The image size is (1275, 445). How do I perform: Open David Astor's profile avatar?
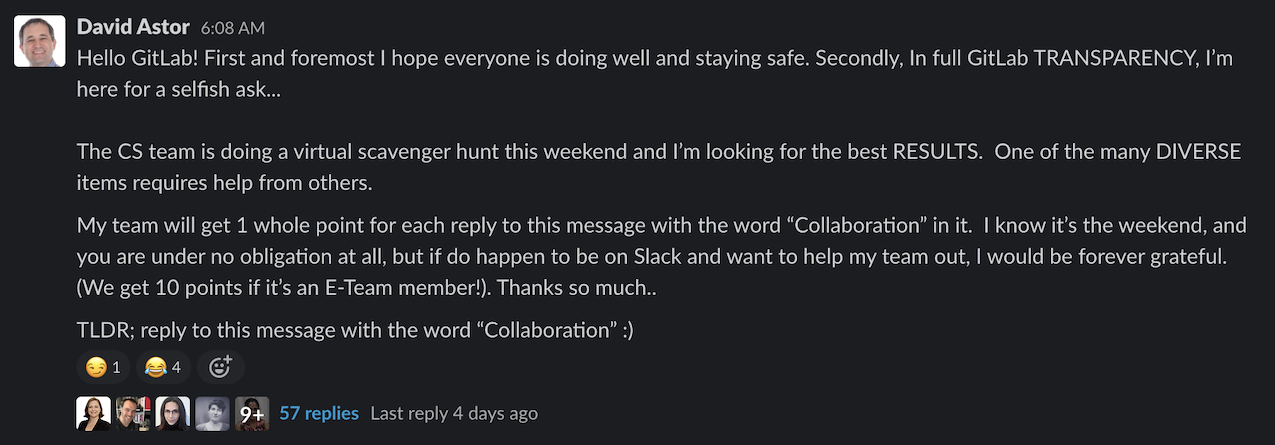(40, 41)
